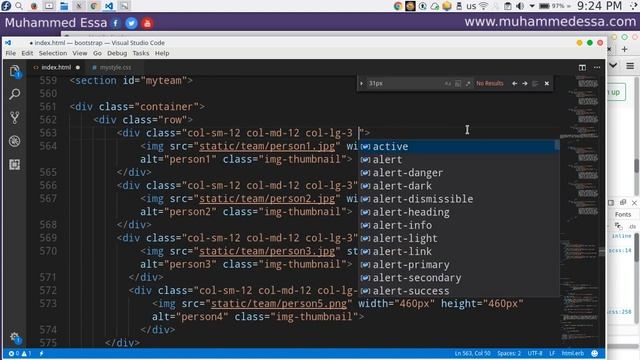The width and height of the screenshot is (640, 360).
Task: Go to previous match in find widget
Action: (x=514, y=83)
